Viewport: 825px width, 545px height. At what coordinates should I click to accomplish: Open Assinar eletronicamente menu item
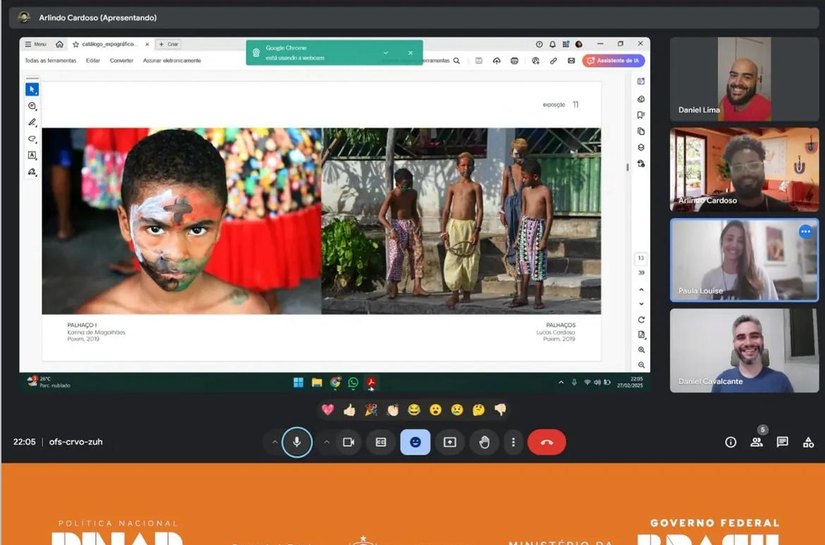pos(172,60)
